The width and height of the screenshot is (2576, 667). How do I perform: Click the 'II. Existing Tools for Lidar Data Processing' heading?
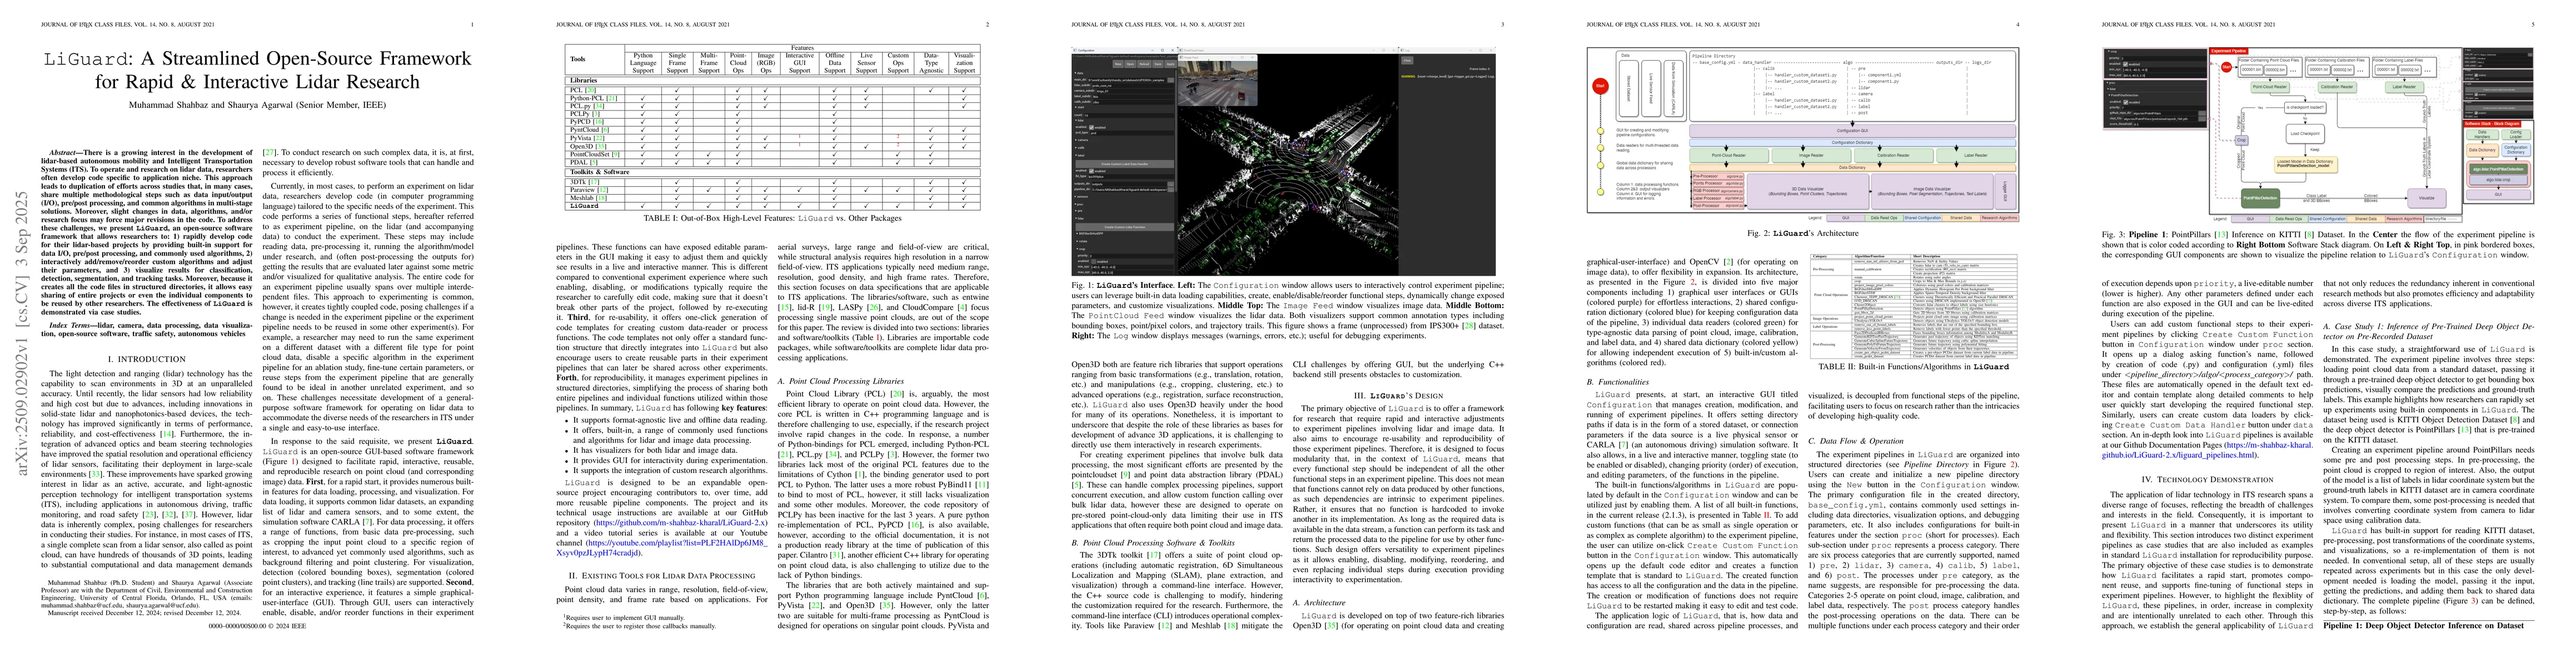pos(661,575)
